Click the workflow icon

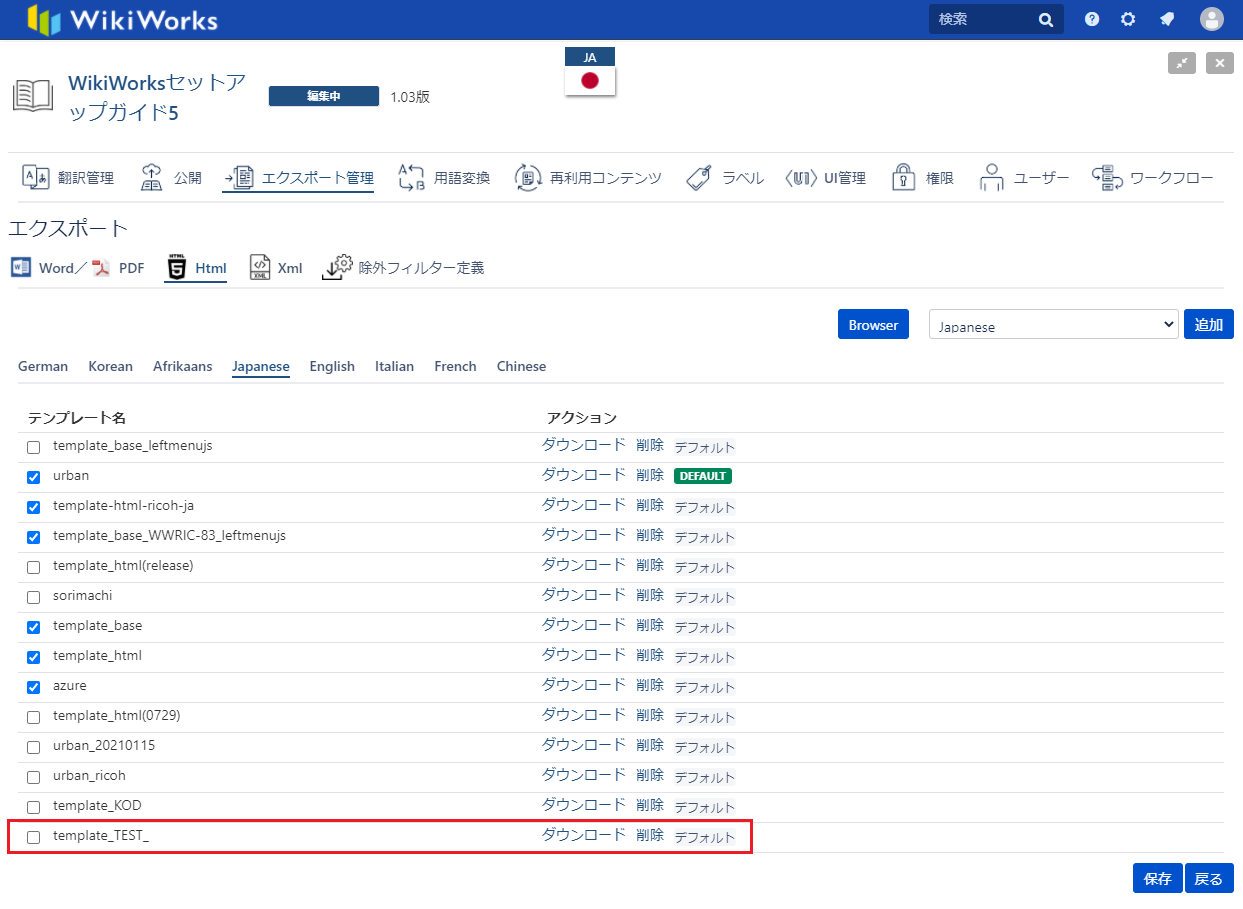[1106, 178]
